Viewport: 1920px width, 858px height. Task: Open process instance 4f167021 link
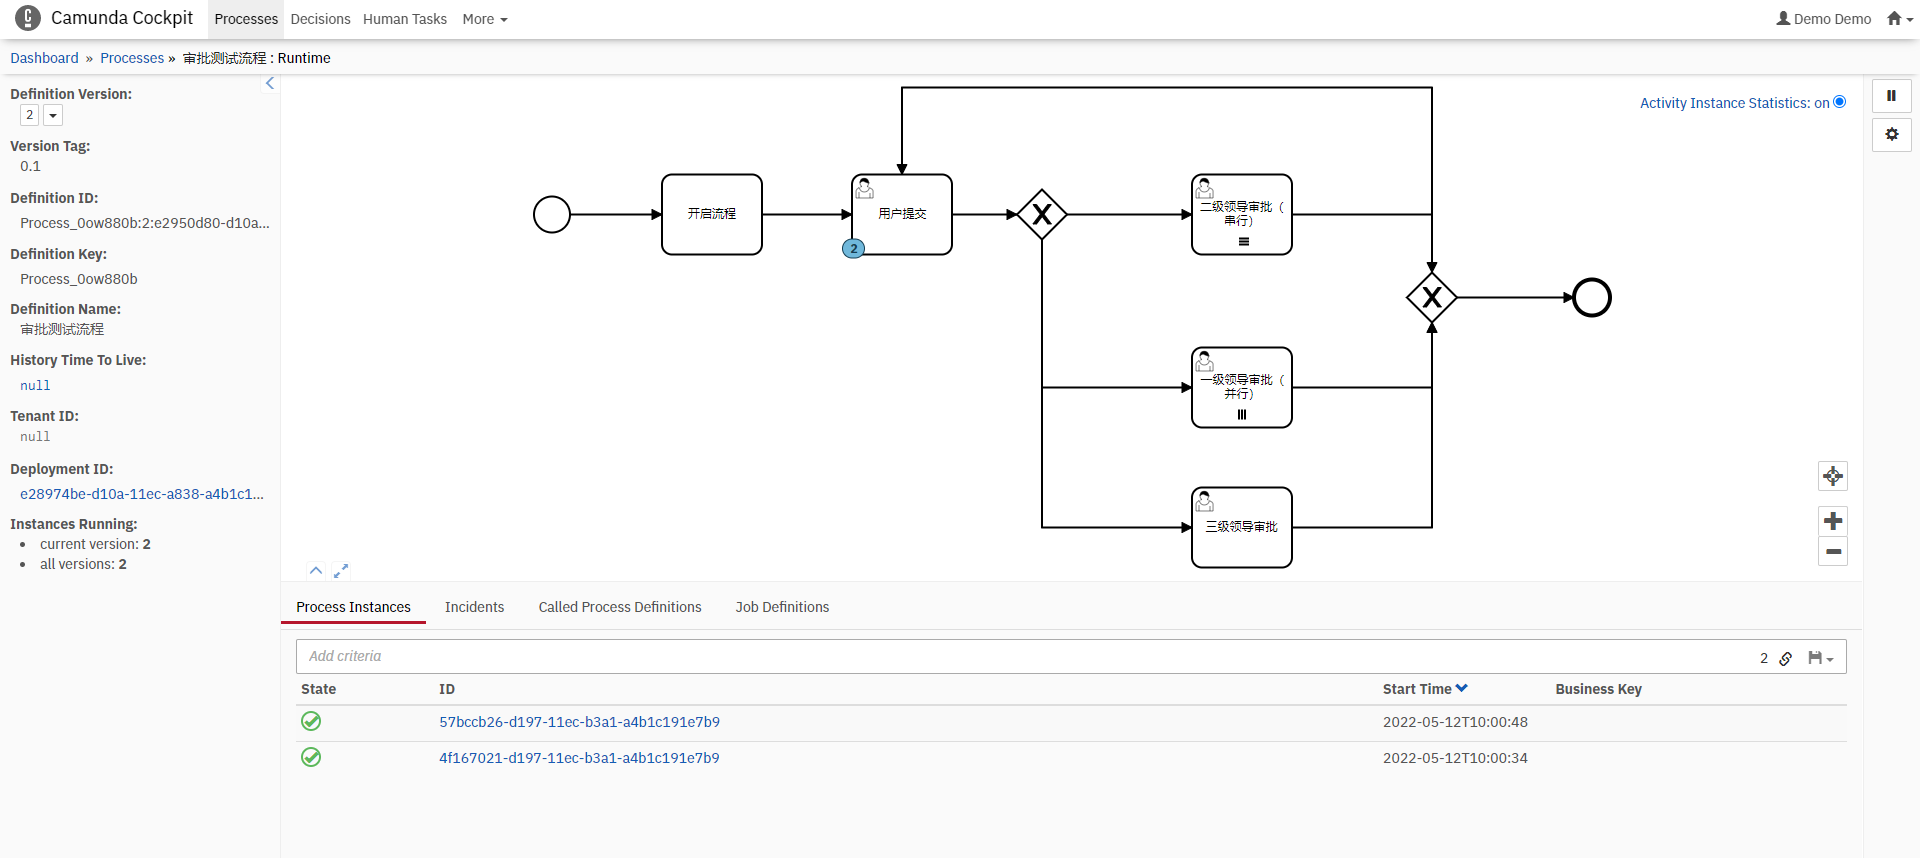click(x=579, y=758)
